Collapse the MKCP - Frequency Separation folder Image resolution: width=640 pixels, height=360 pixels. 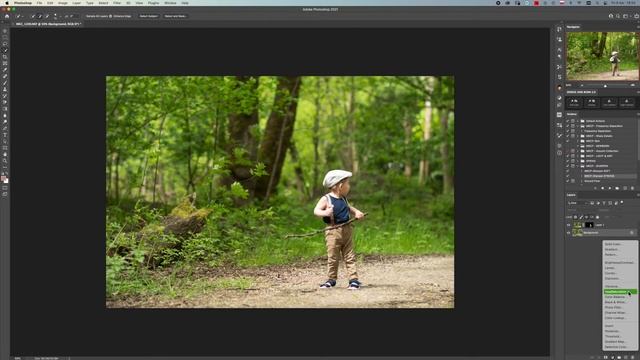click(x=578, y=126)
